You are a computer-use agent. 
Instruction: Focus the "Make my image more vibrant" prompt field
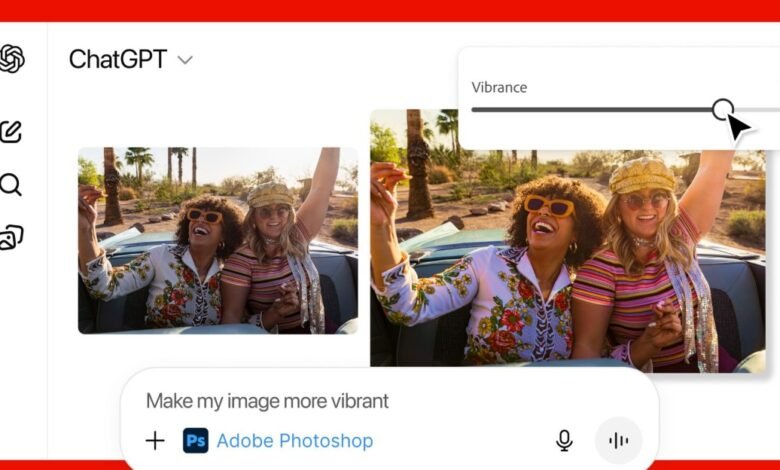click(267, 401)
